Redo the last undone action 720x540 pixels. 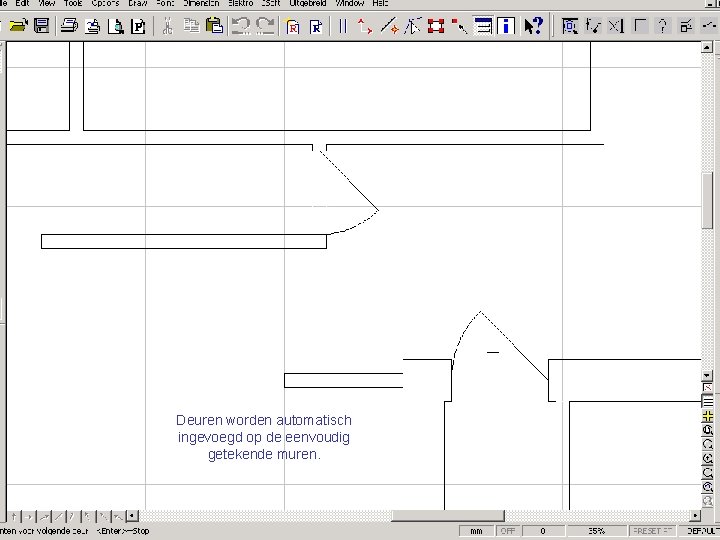point(265,25)
